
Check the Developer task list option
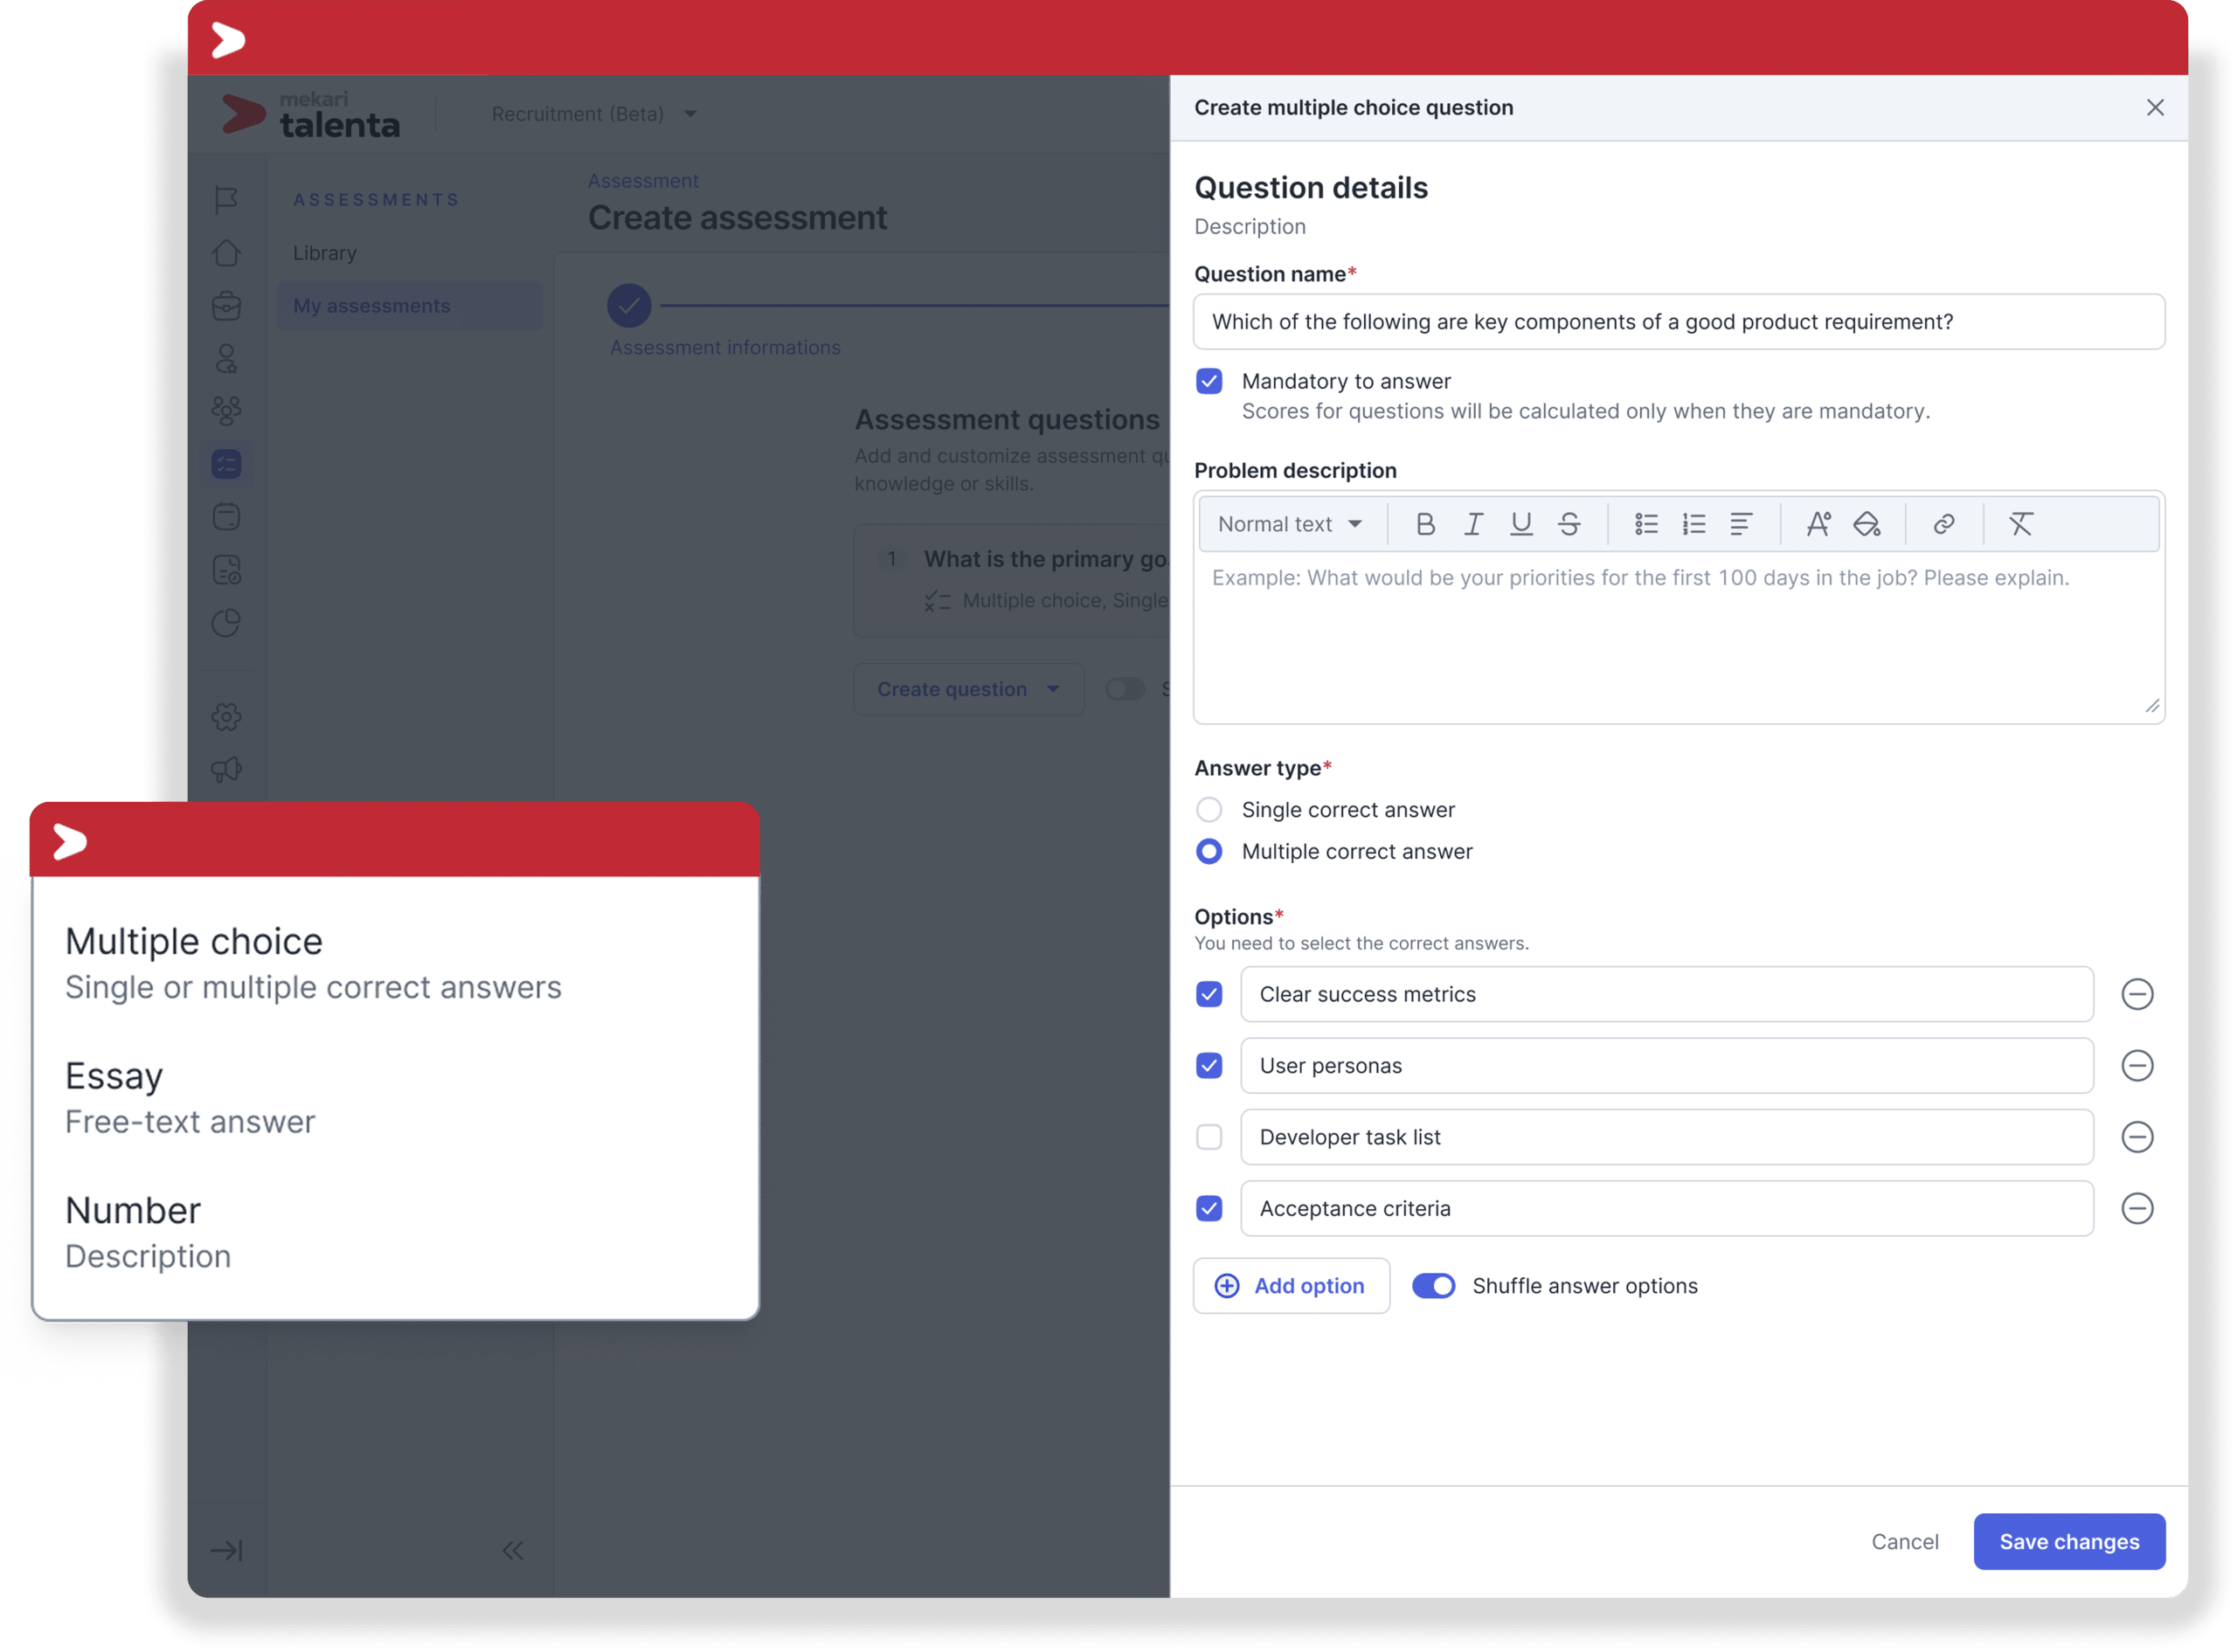pyautogui.click(x=1209, y=1137)
